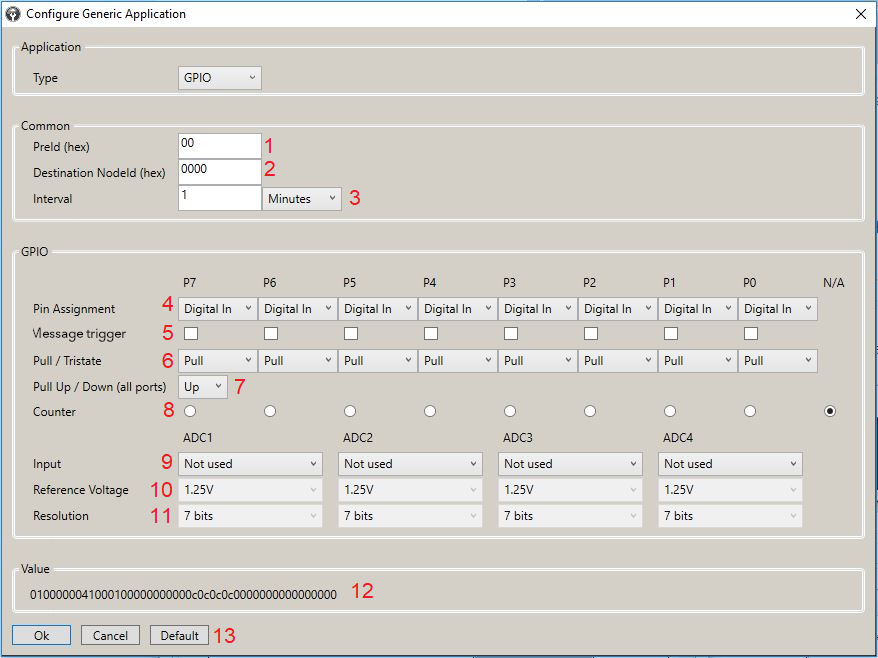Confirm the configuration with Ok
878x658 pixels.
tap(41, 636)
